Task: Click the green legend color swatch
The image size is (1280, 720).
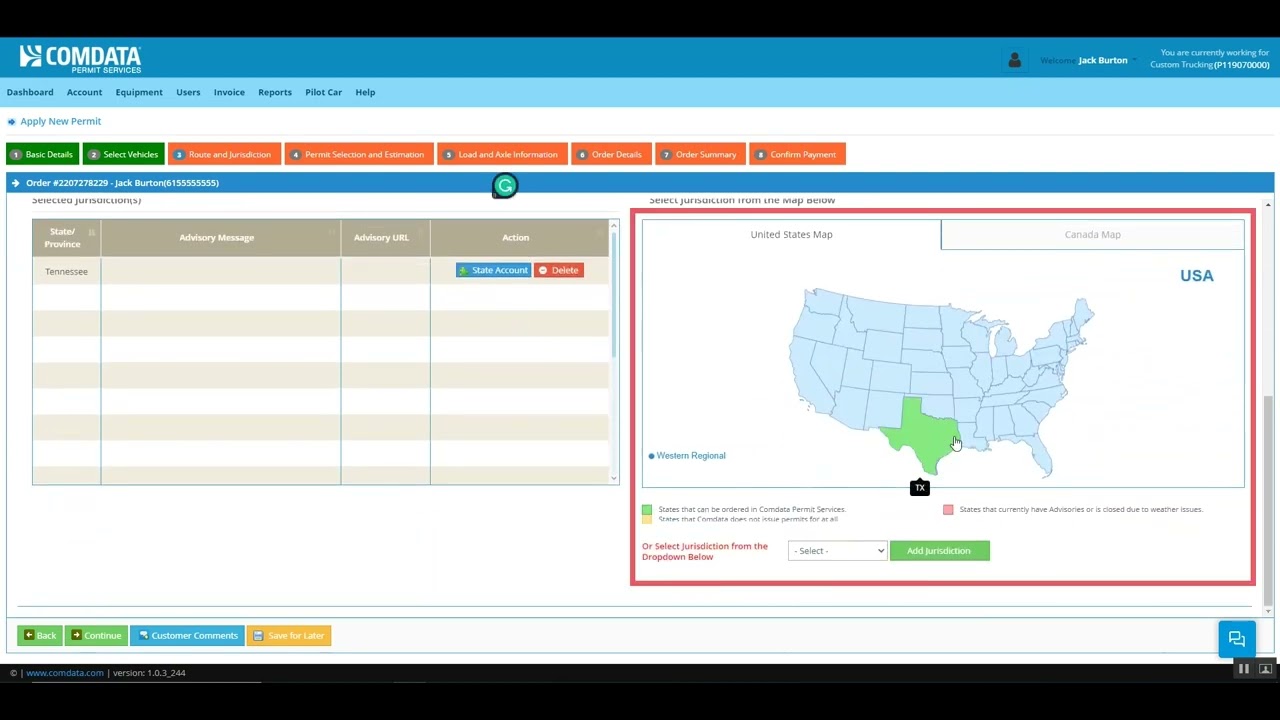Action: coord(647,510)
